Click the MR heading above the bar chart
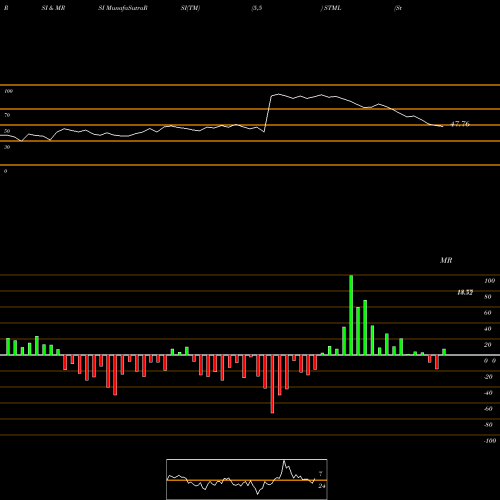 [x=446, y=260]
